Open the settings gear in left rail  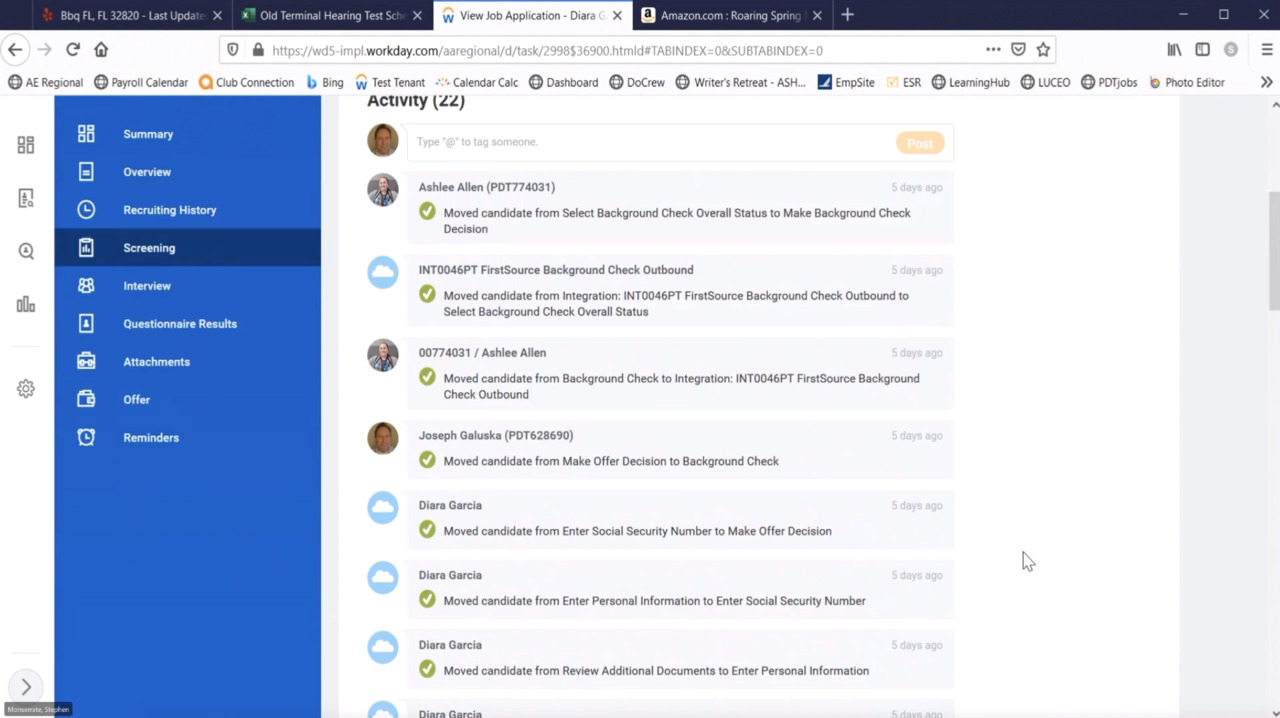(x=26, y=389)
